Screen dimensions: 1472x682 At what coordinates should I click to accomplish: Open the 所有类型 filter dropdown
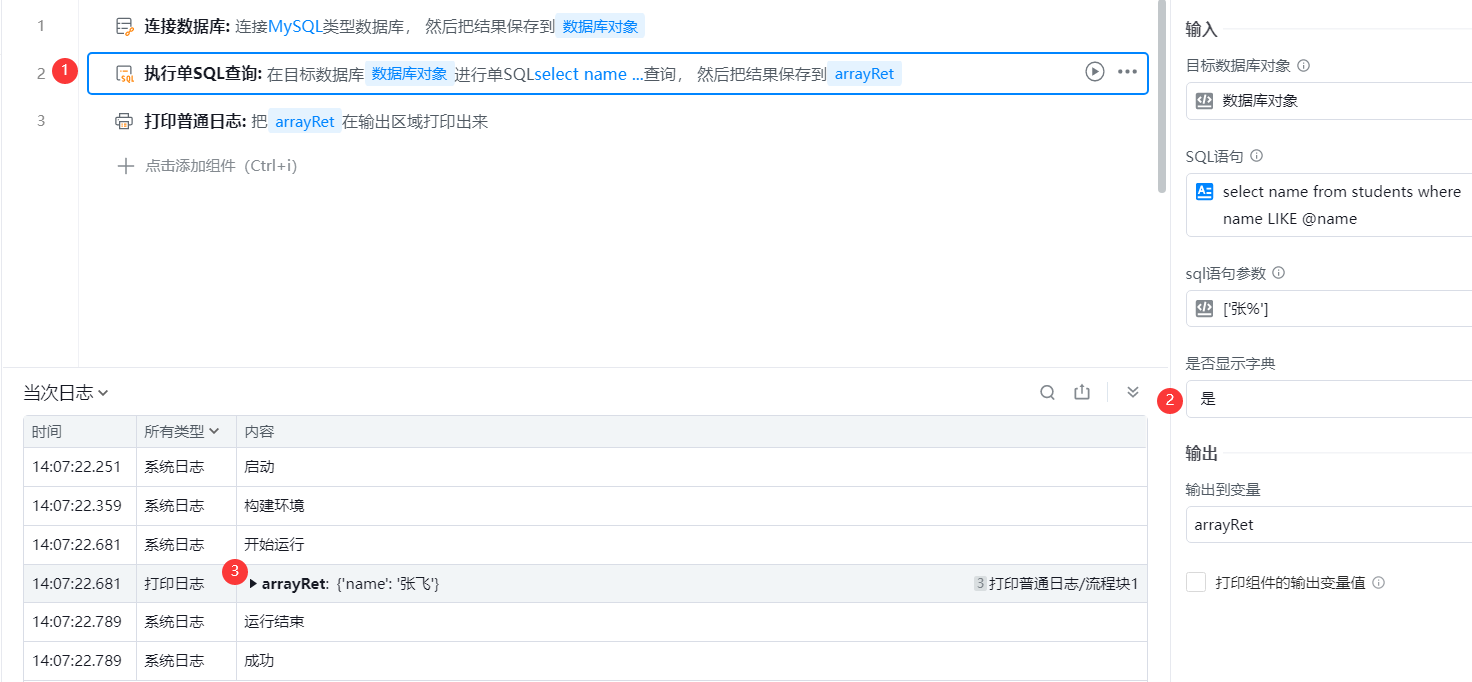tap(181, 432)
